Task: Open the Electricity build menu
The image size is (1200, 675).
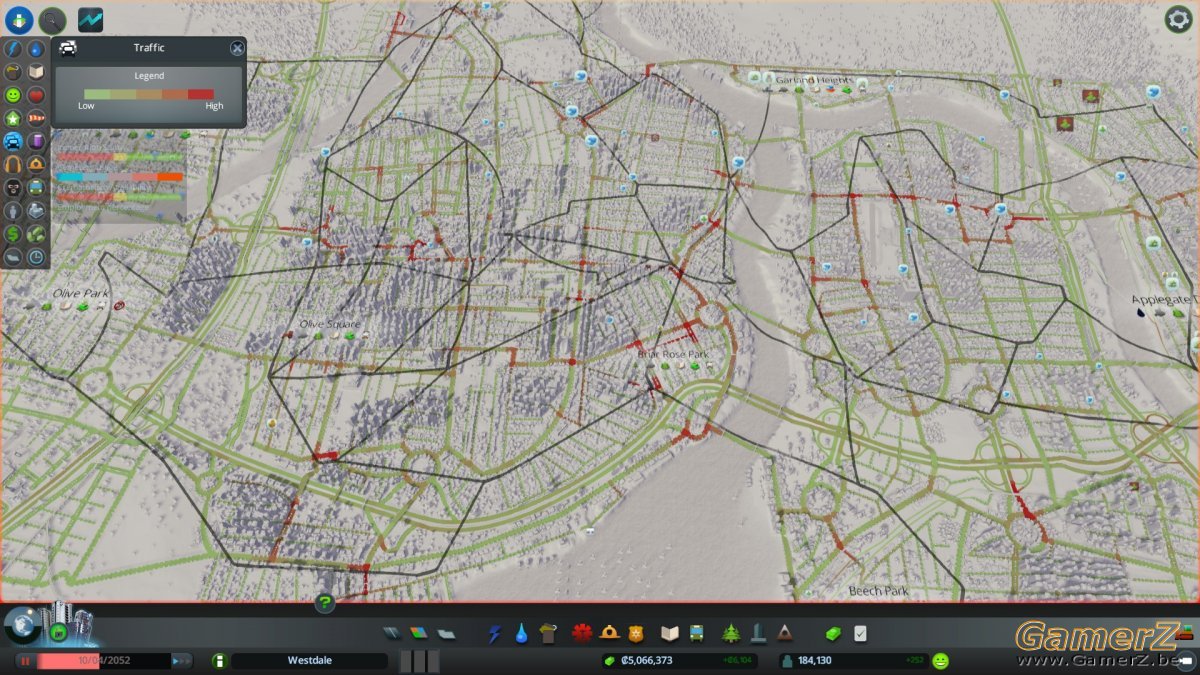Action: (x=494, y=633)
